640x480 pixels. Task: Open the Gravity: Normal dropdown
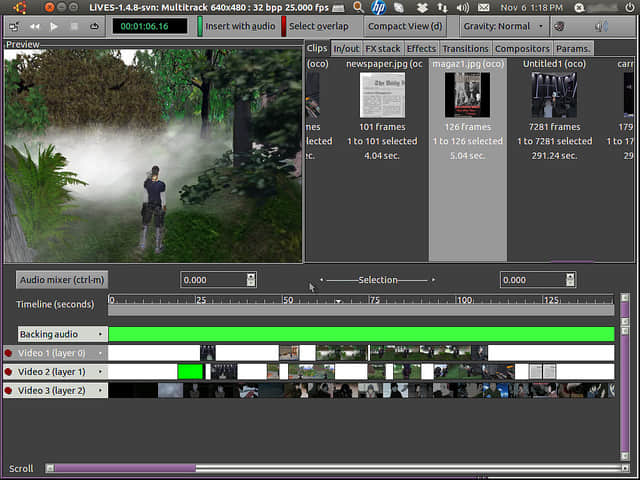[505, 26]
